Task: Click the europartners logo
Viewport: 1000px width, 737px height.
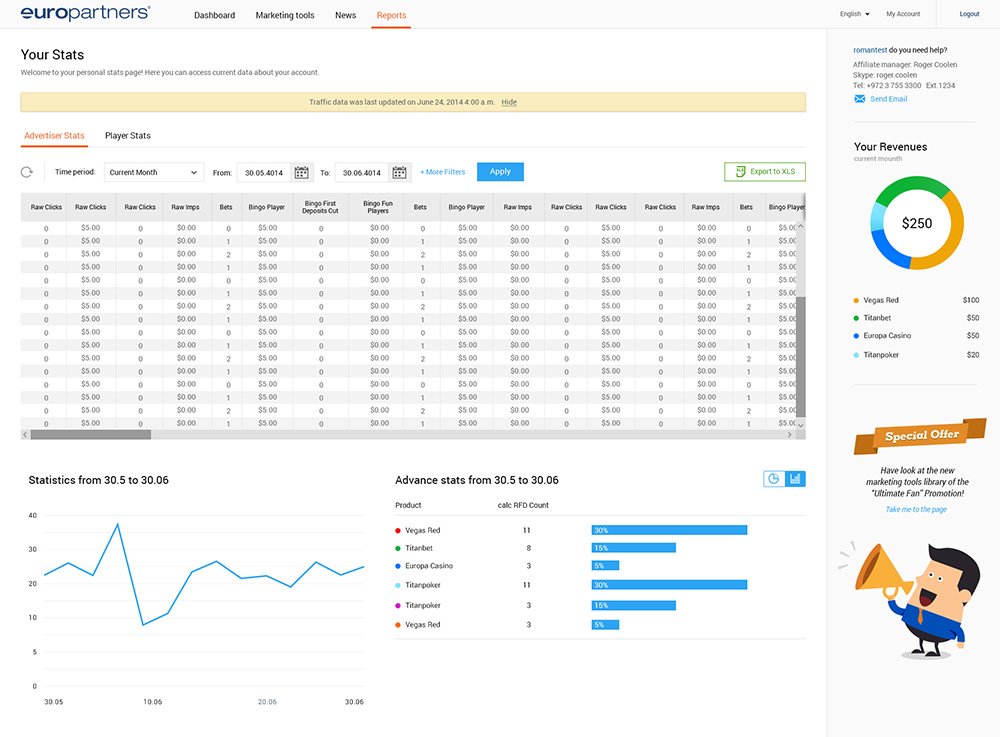Action: click(86, 13)
